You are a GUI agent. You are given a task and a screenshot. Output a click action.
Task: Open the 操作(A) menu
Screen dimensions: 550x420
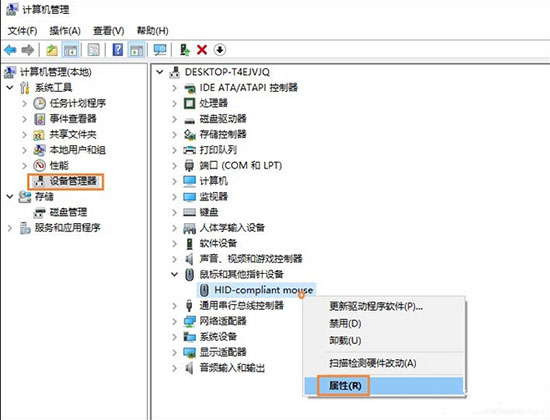65,31
